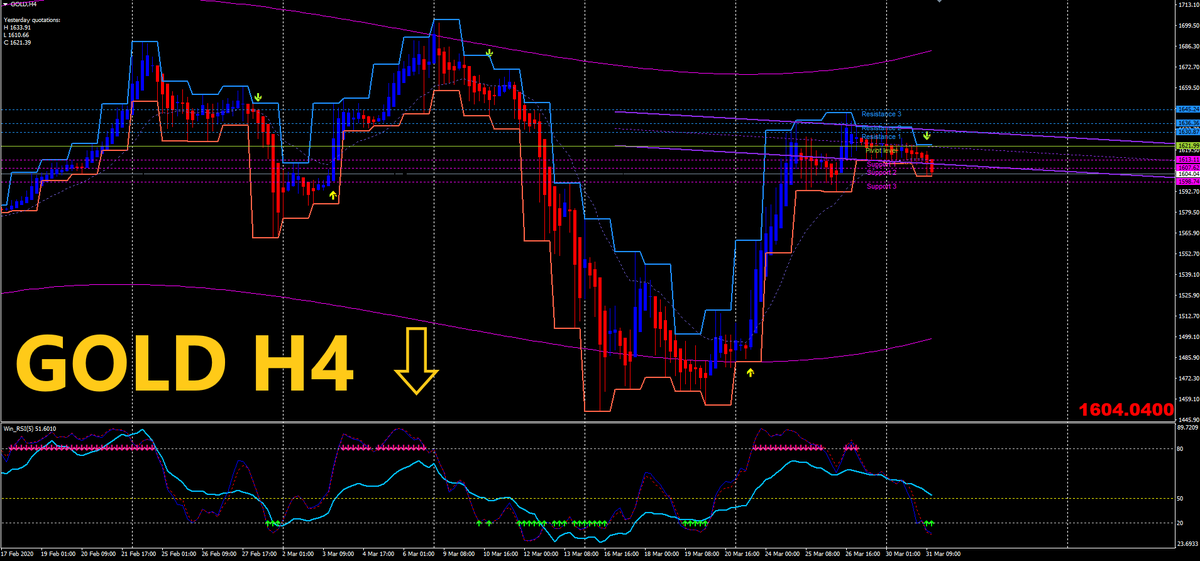
Task: Select the Win_RSI(5) 51.6010 indicator label
Action: pos(30,428)
